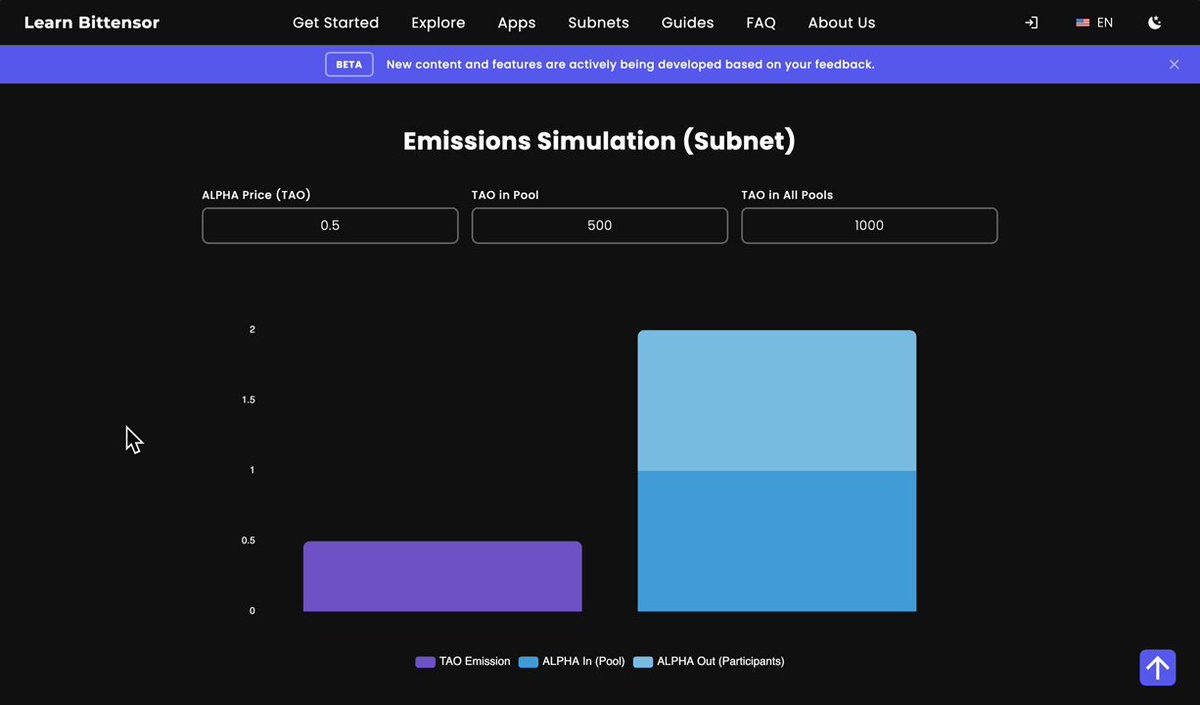
Task: Toggle TAO Emission legend item
Action: point(463,661)
